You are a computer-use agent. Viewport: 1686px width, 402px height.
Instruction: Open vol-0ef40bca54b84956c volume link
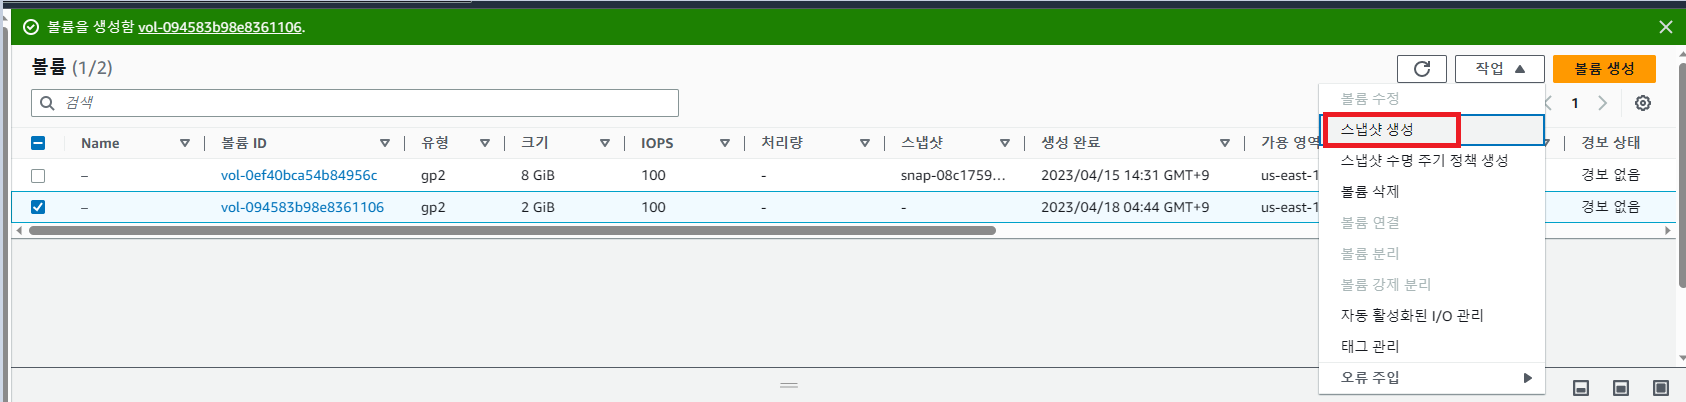pyautogui.click(x=299, y=175)
